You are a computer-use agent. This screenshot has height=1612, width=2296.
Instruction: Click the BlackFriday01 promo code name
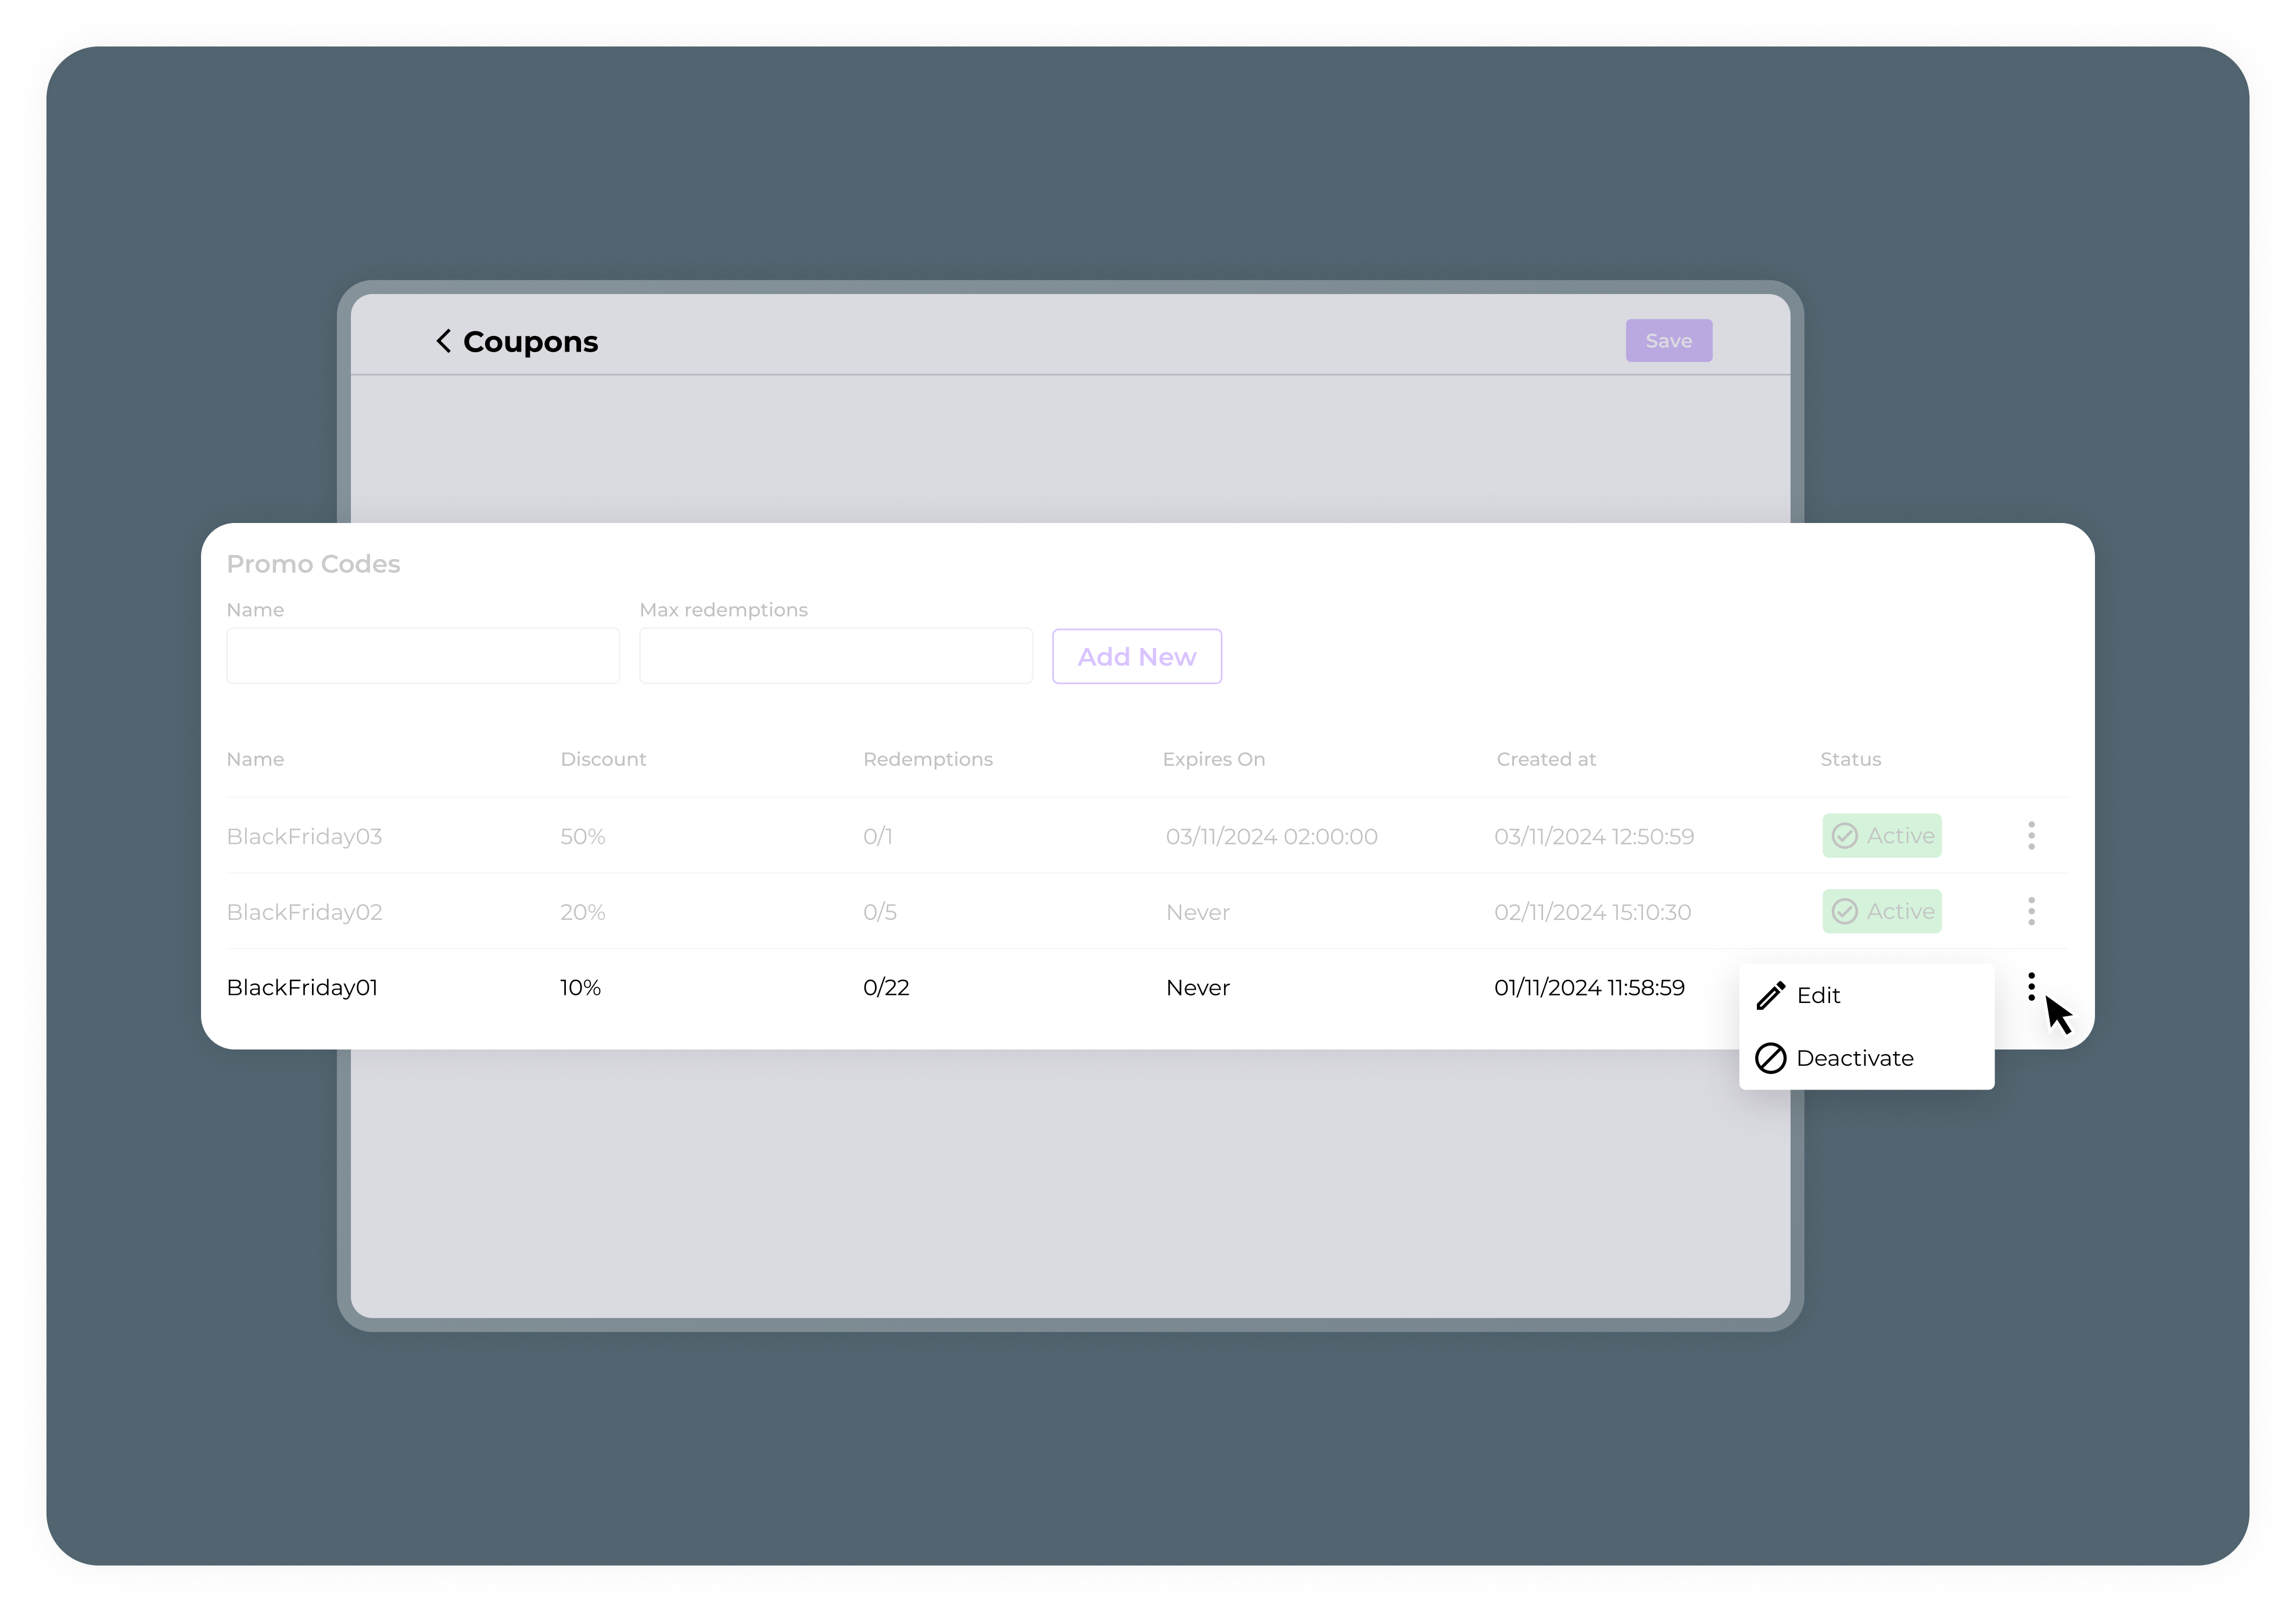pyautogui.click(x=302, y=988)
